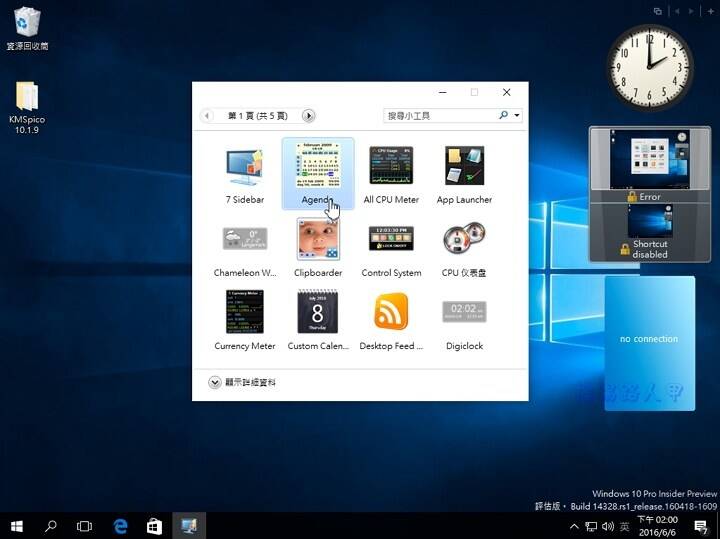
Task: Open the Windows Start menu
Action: pyautogui.click(x=17, y=526)
